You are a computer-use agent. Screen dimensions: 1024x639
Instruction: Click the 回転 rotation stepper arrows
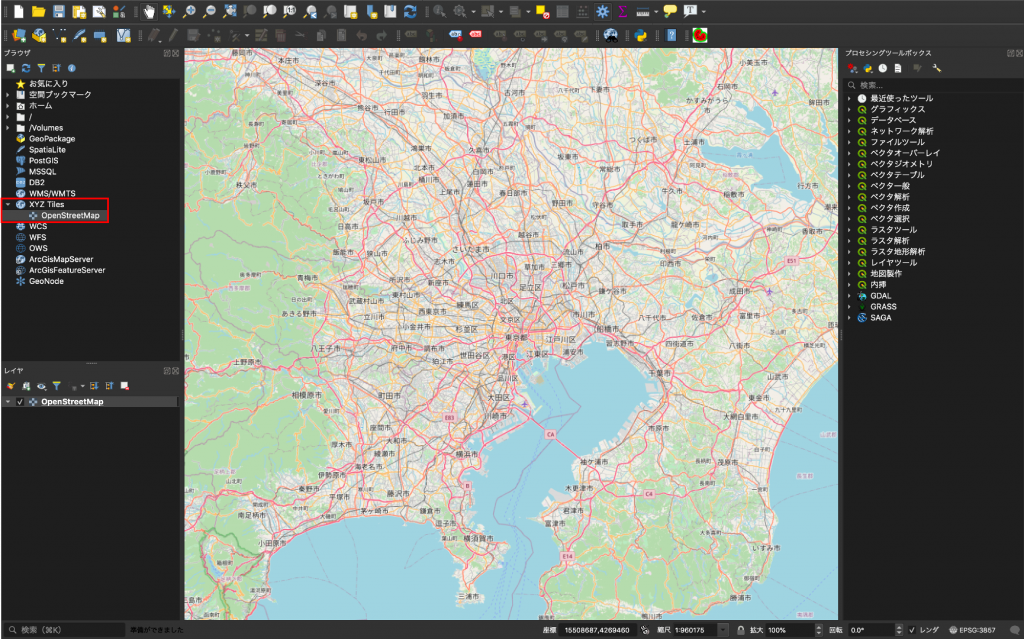pos(899,630)
